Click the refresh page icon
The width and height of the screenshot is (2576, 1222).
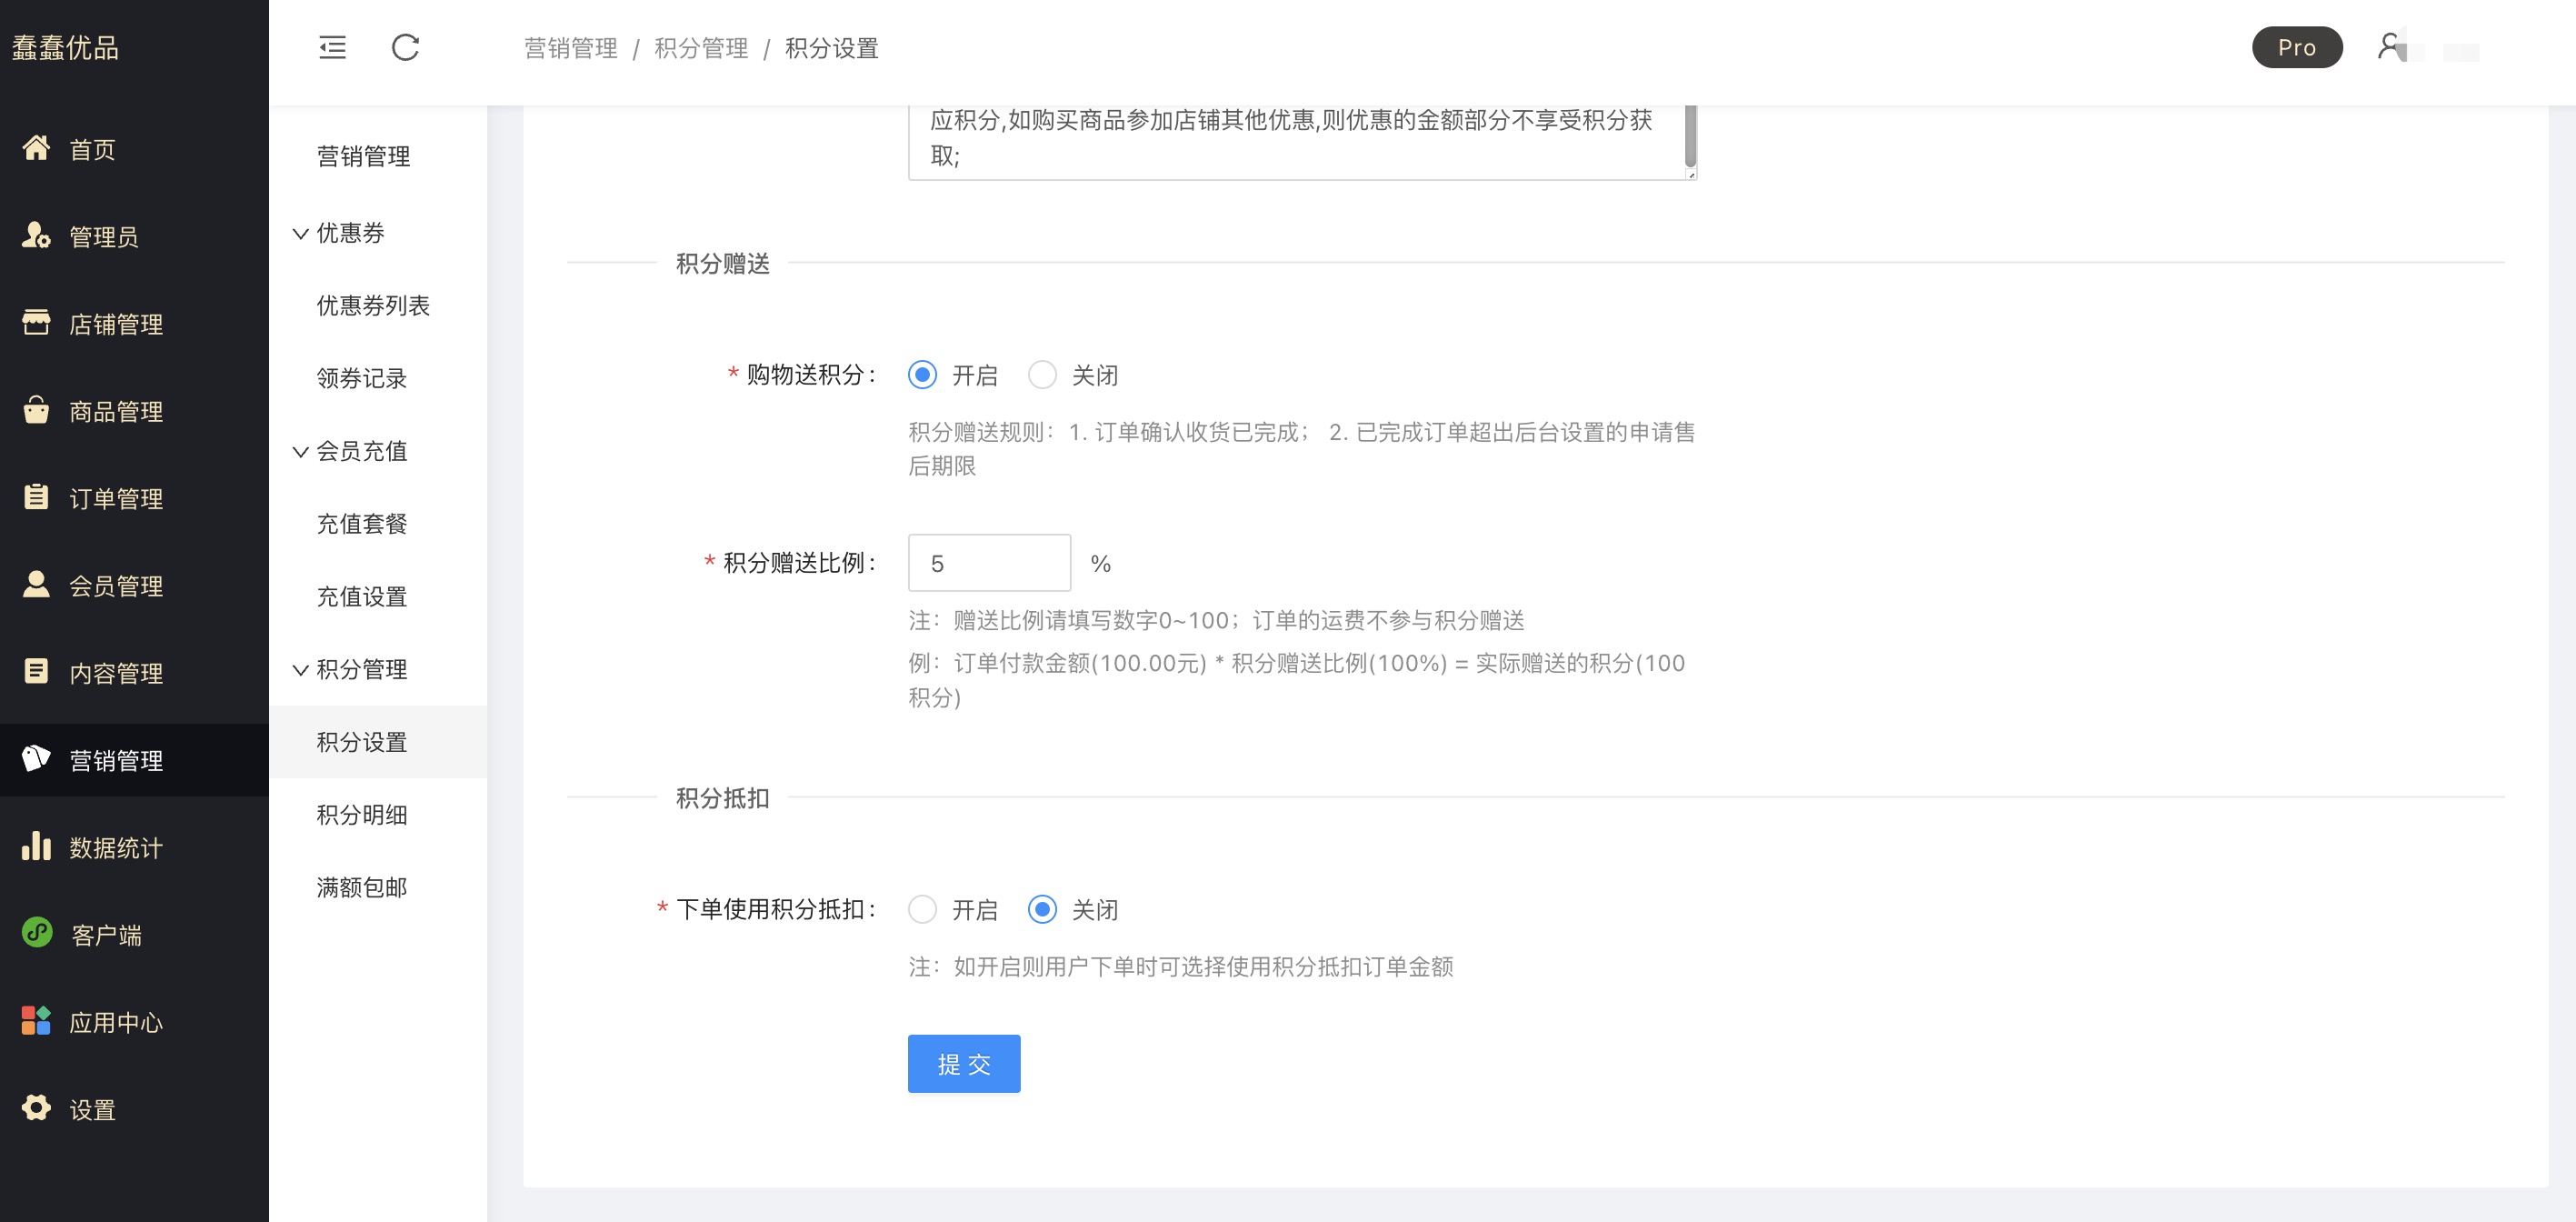pyautogui.click(x=405, y=47)
